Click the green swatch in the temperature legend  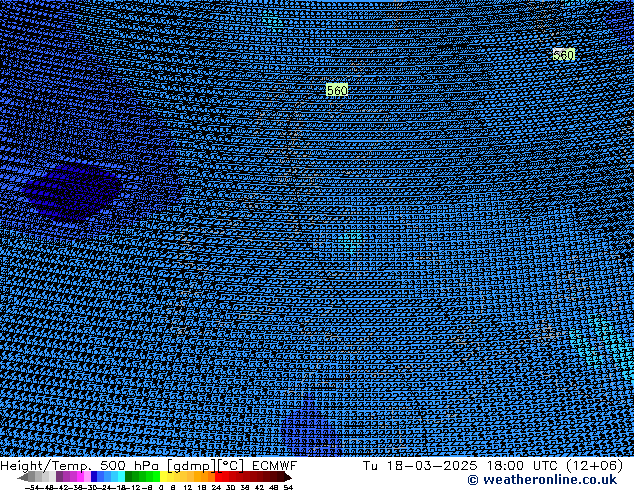click(x=143, y=476)
